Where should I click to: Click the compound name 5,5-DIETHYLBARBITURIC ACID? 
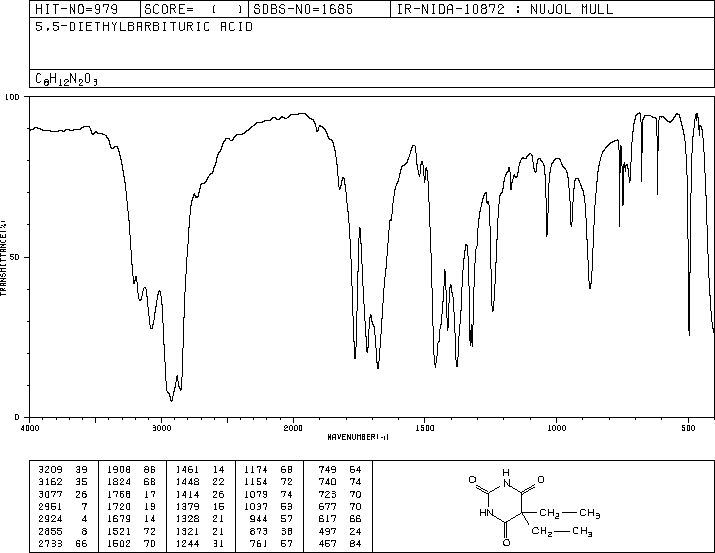(144, 27)
